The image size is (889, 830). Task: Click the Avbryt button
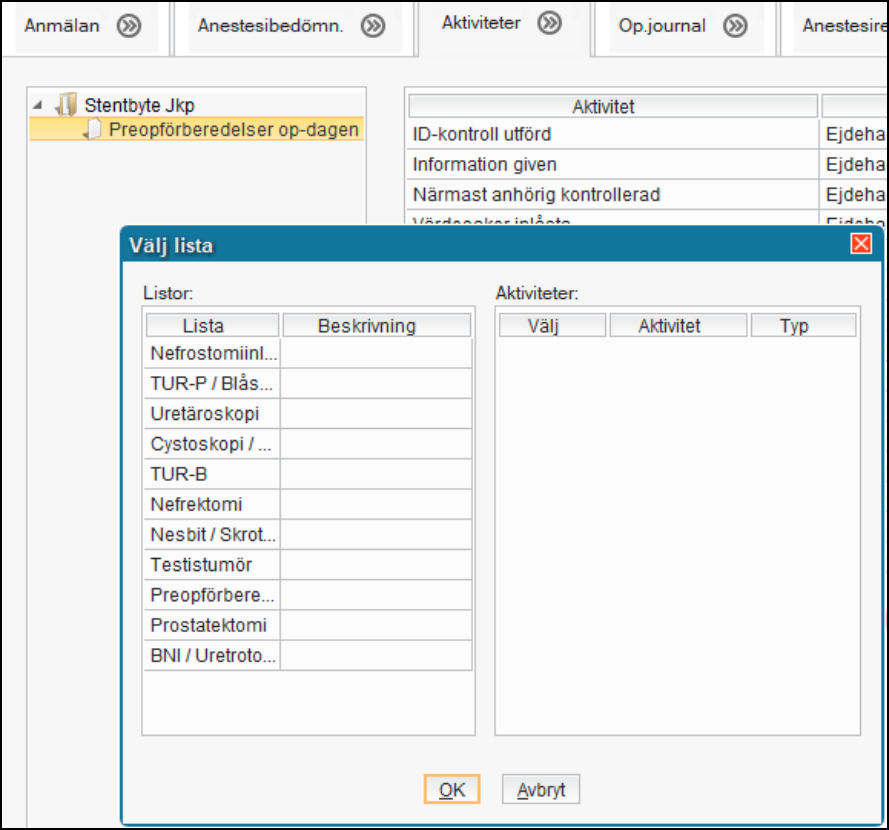click(x=541, y=790)
